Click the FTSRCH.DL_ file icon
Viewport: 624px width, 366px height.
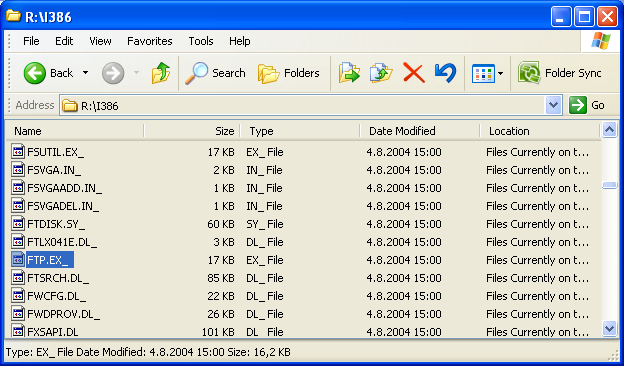[18, 278]
